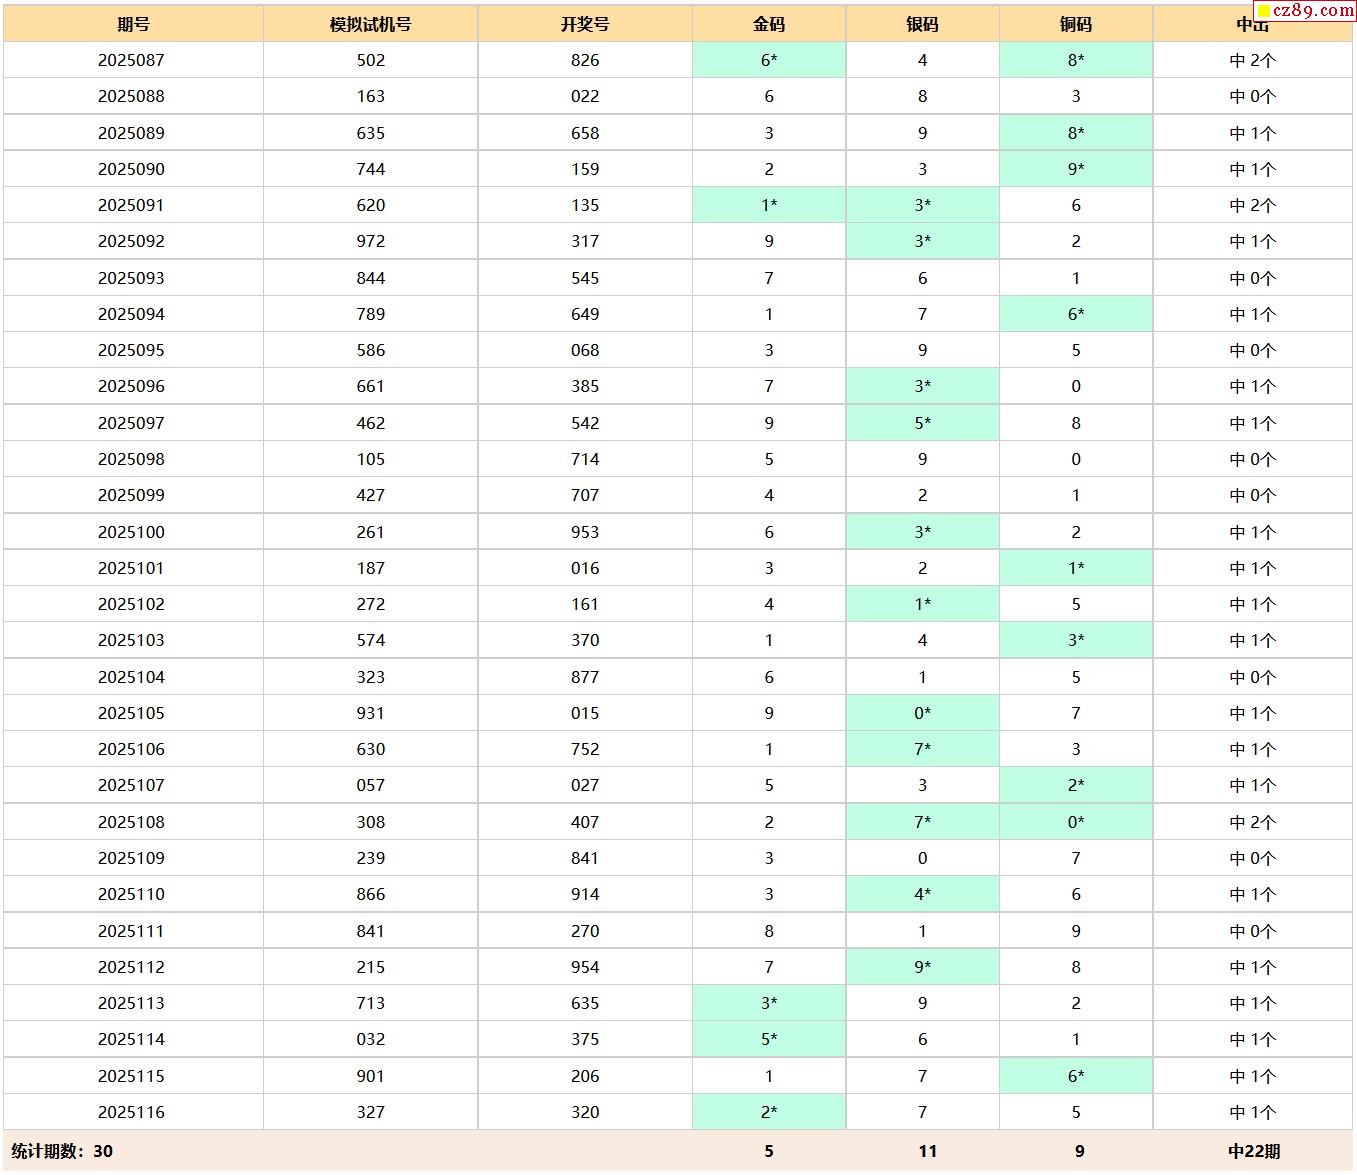Click highlighted gold code 1* in row 2025091
The image size is (1357, 1175).
coord(769,205)
